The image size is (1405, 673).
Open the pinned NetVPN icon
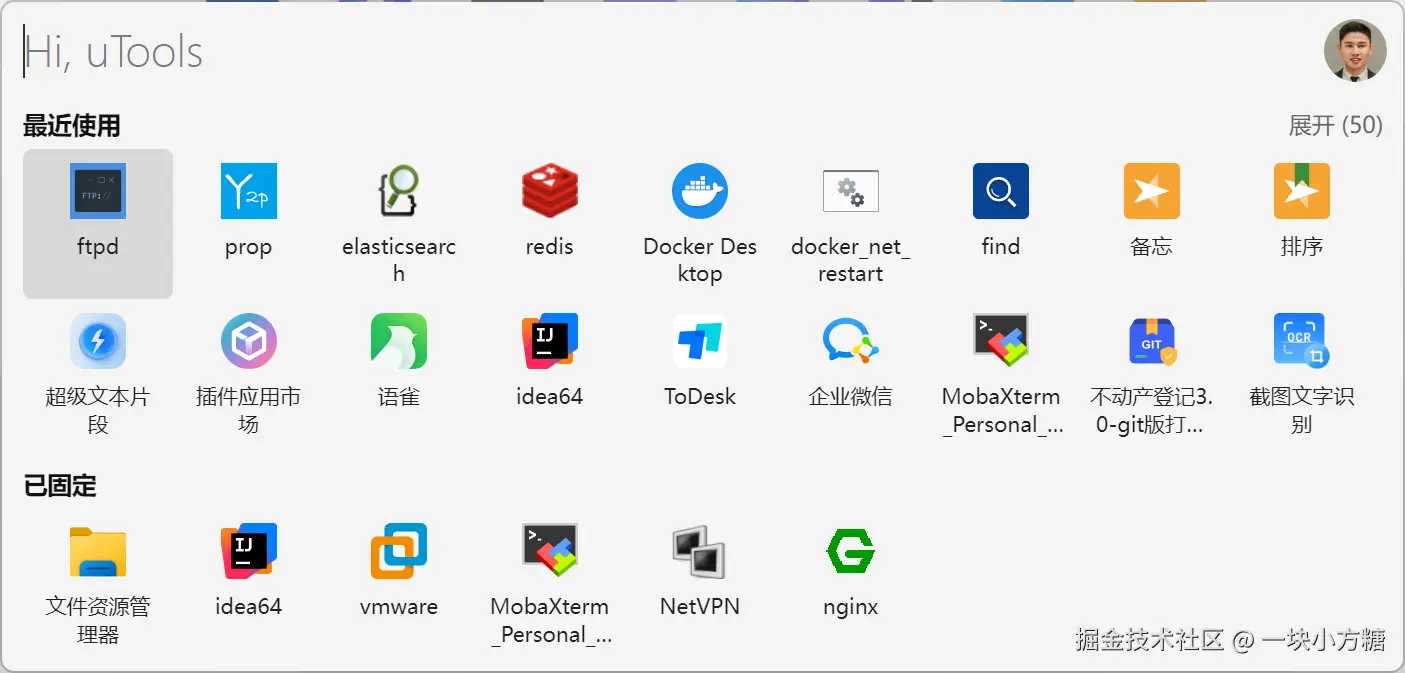[x=700, y=551]
